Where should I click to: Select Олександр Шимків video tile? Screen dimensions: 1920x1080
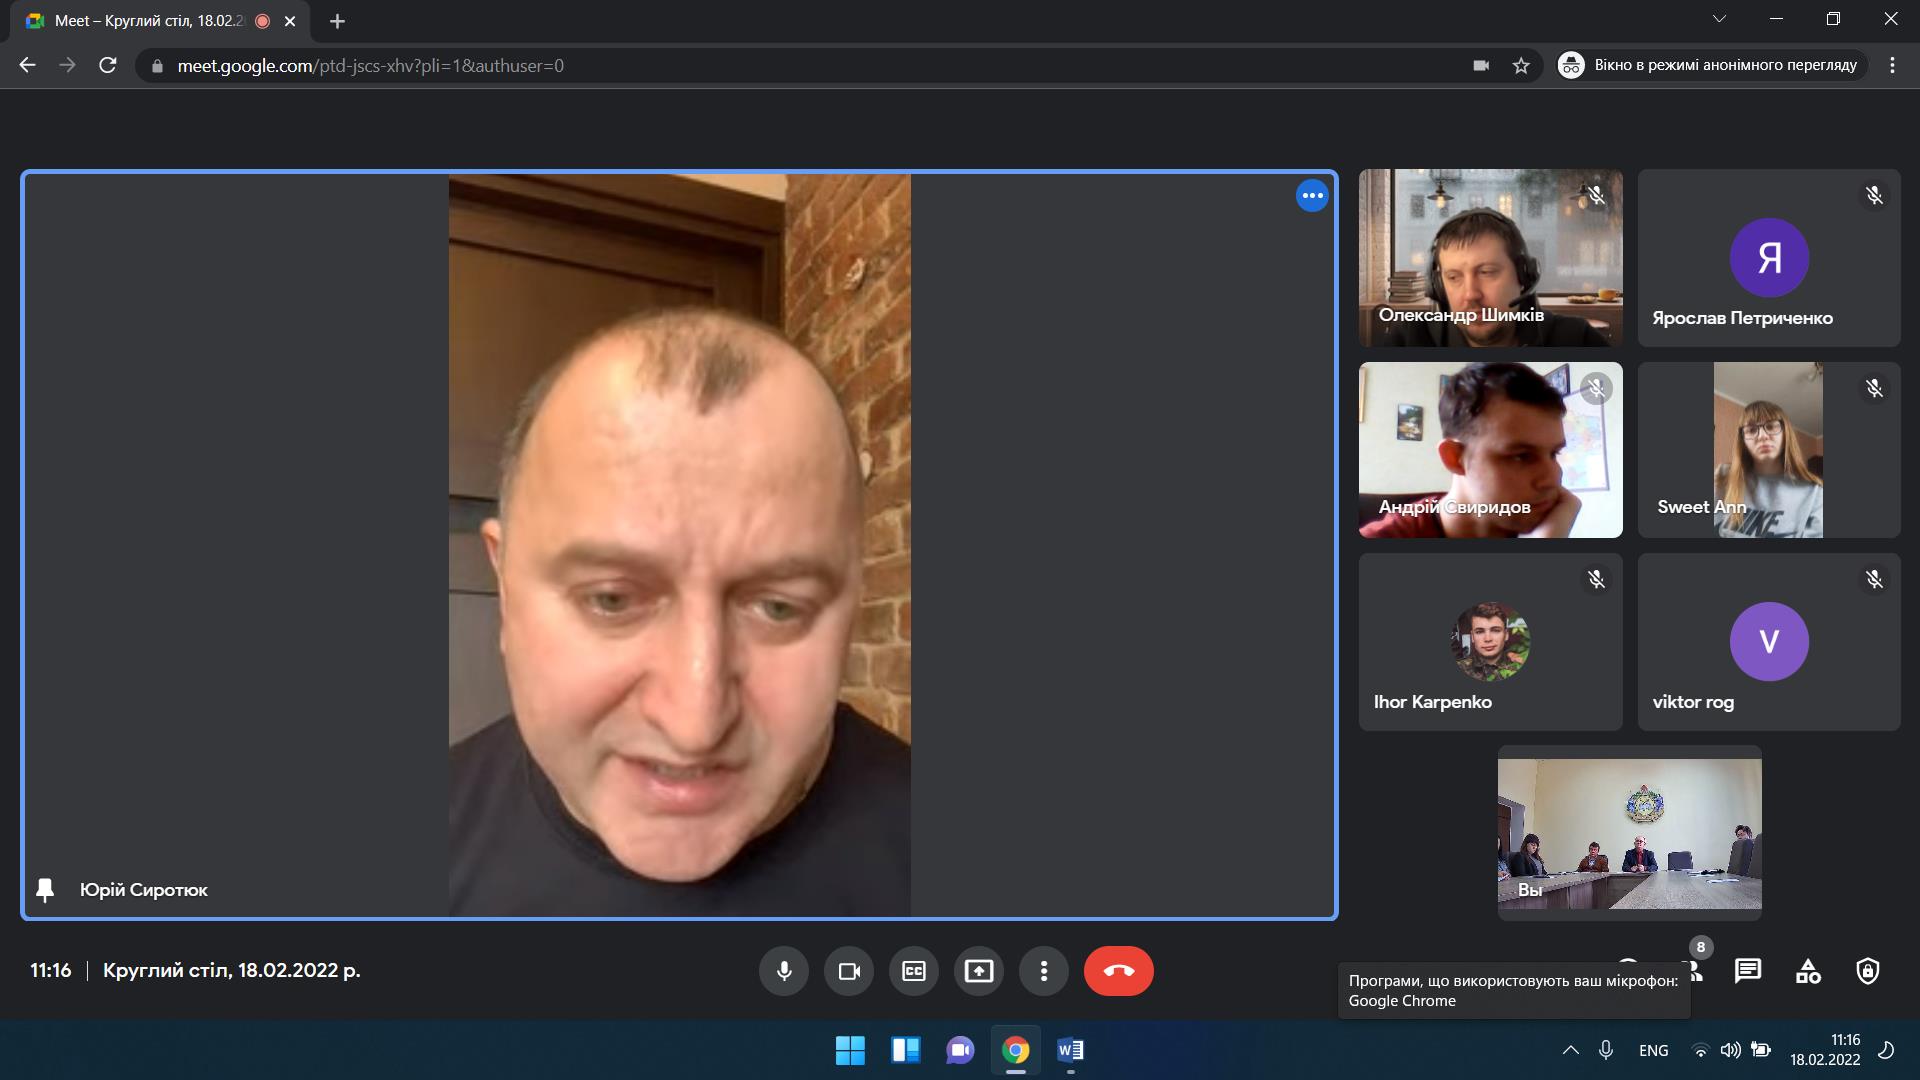[1490, 258]
